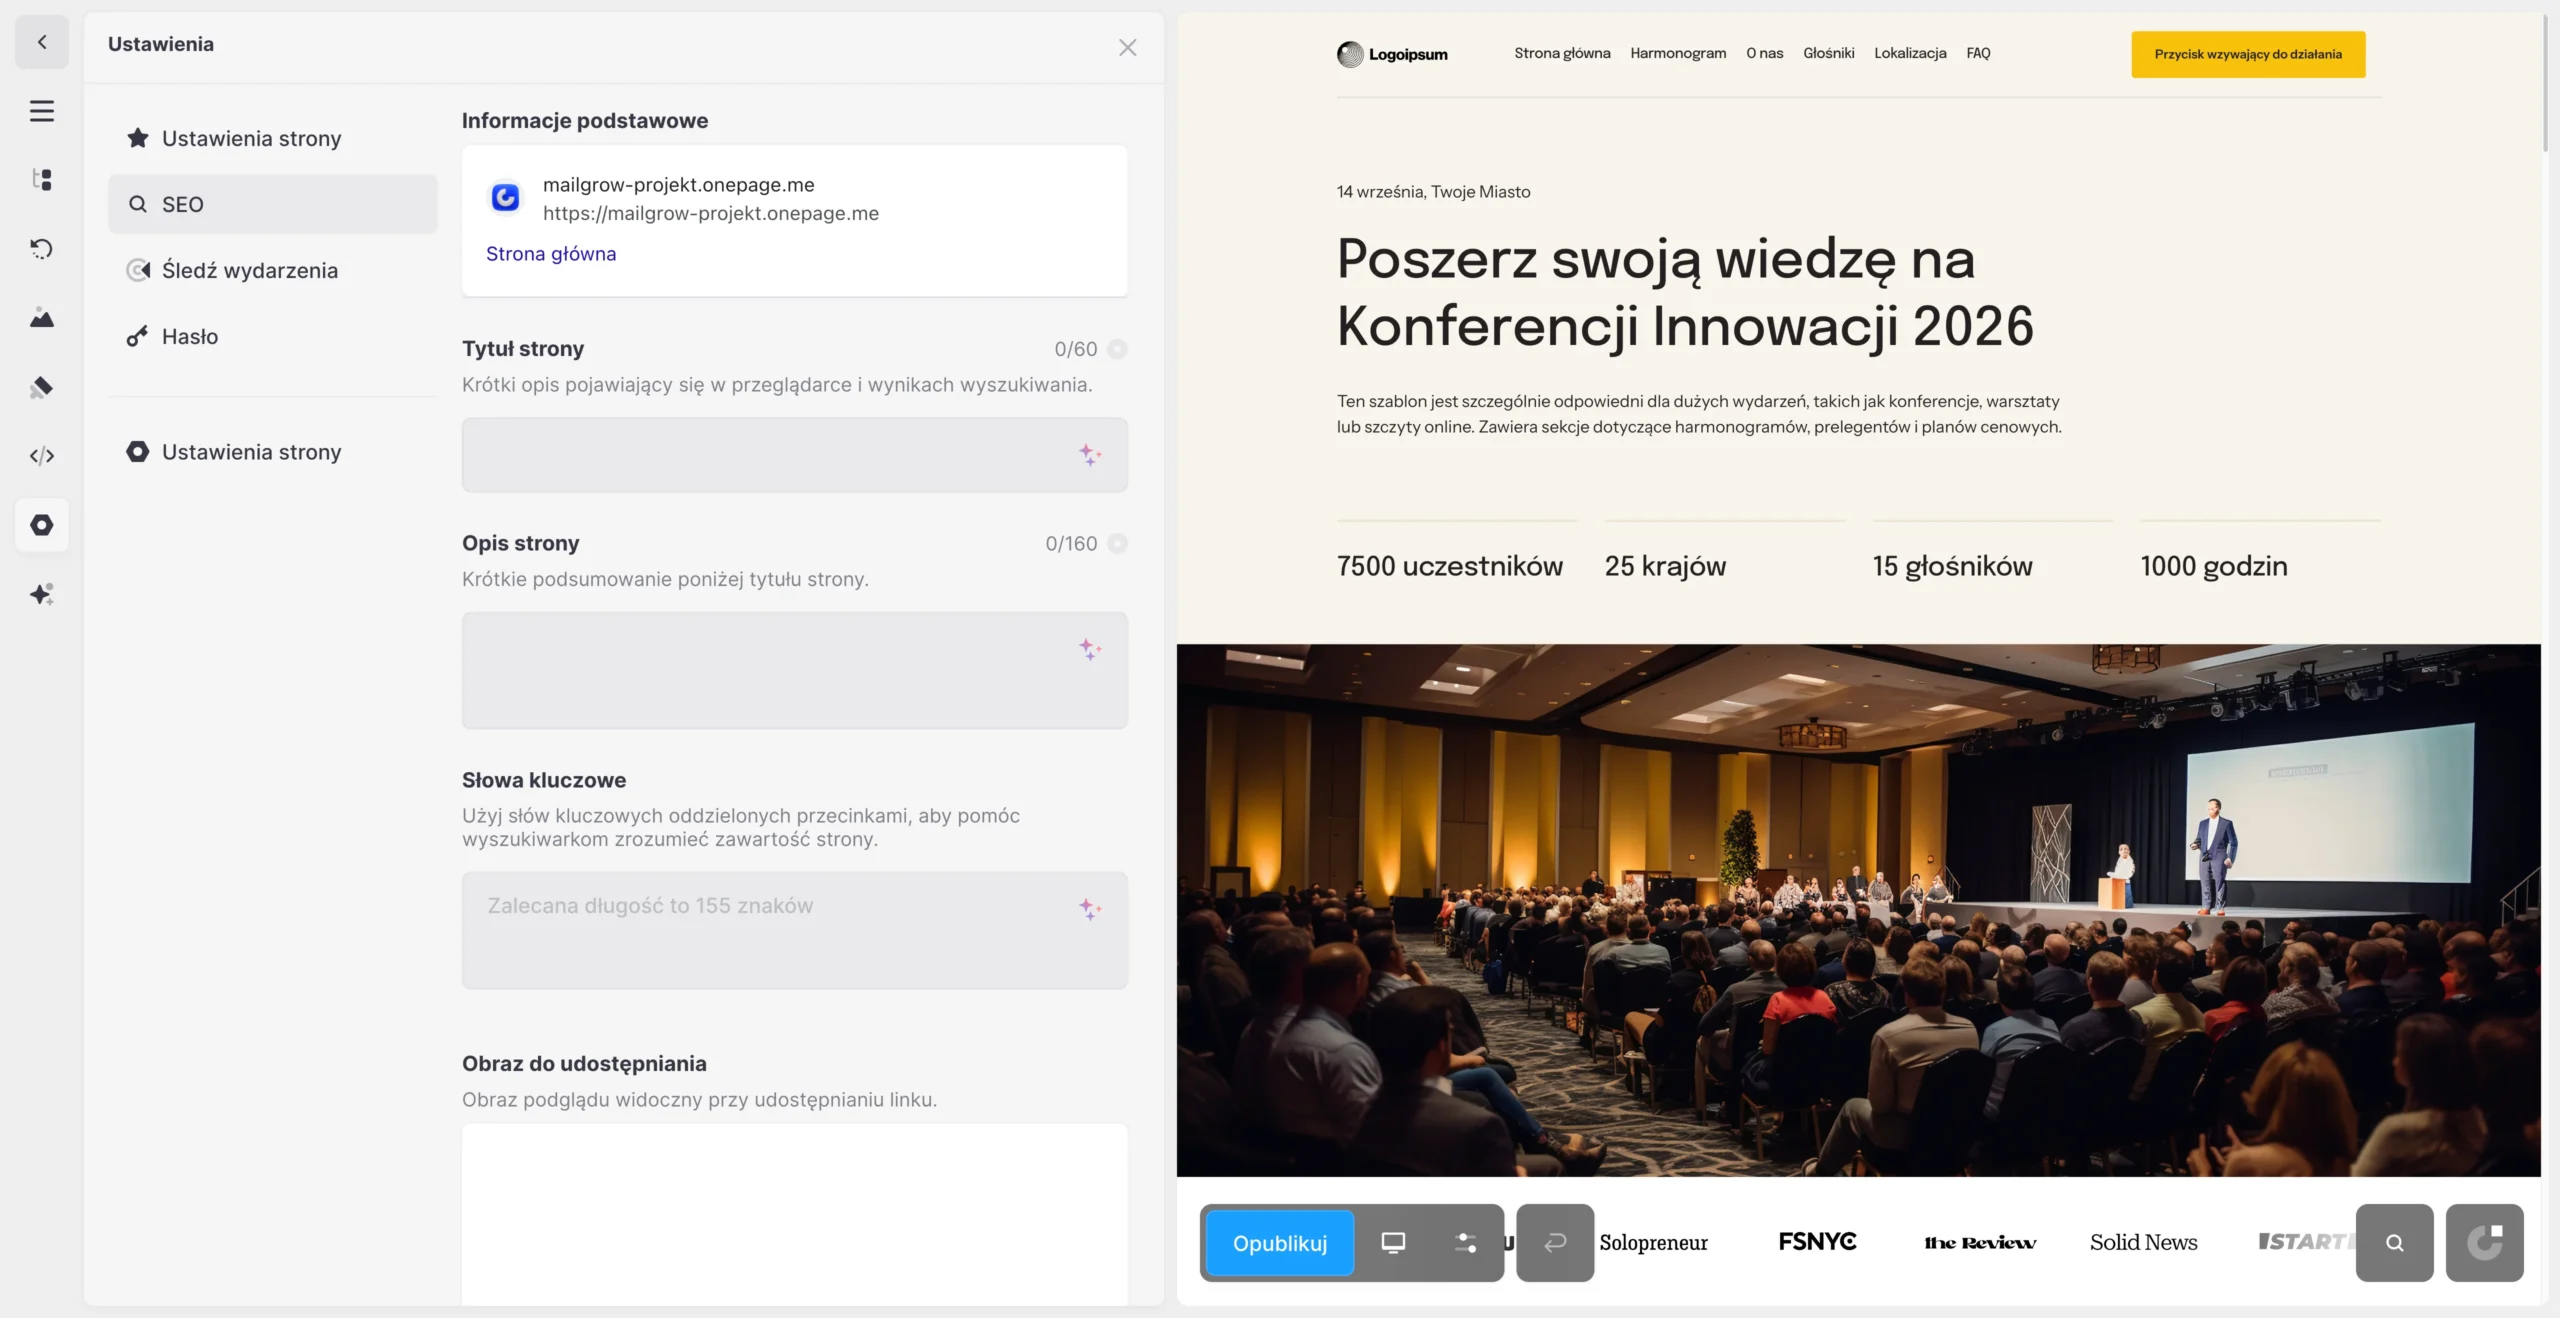This screenshot has height=1318, width=2560.
Task: Click the conference hall photo in preview
Action: [1858, 910]
